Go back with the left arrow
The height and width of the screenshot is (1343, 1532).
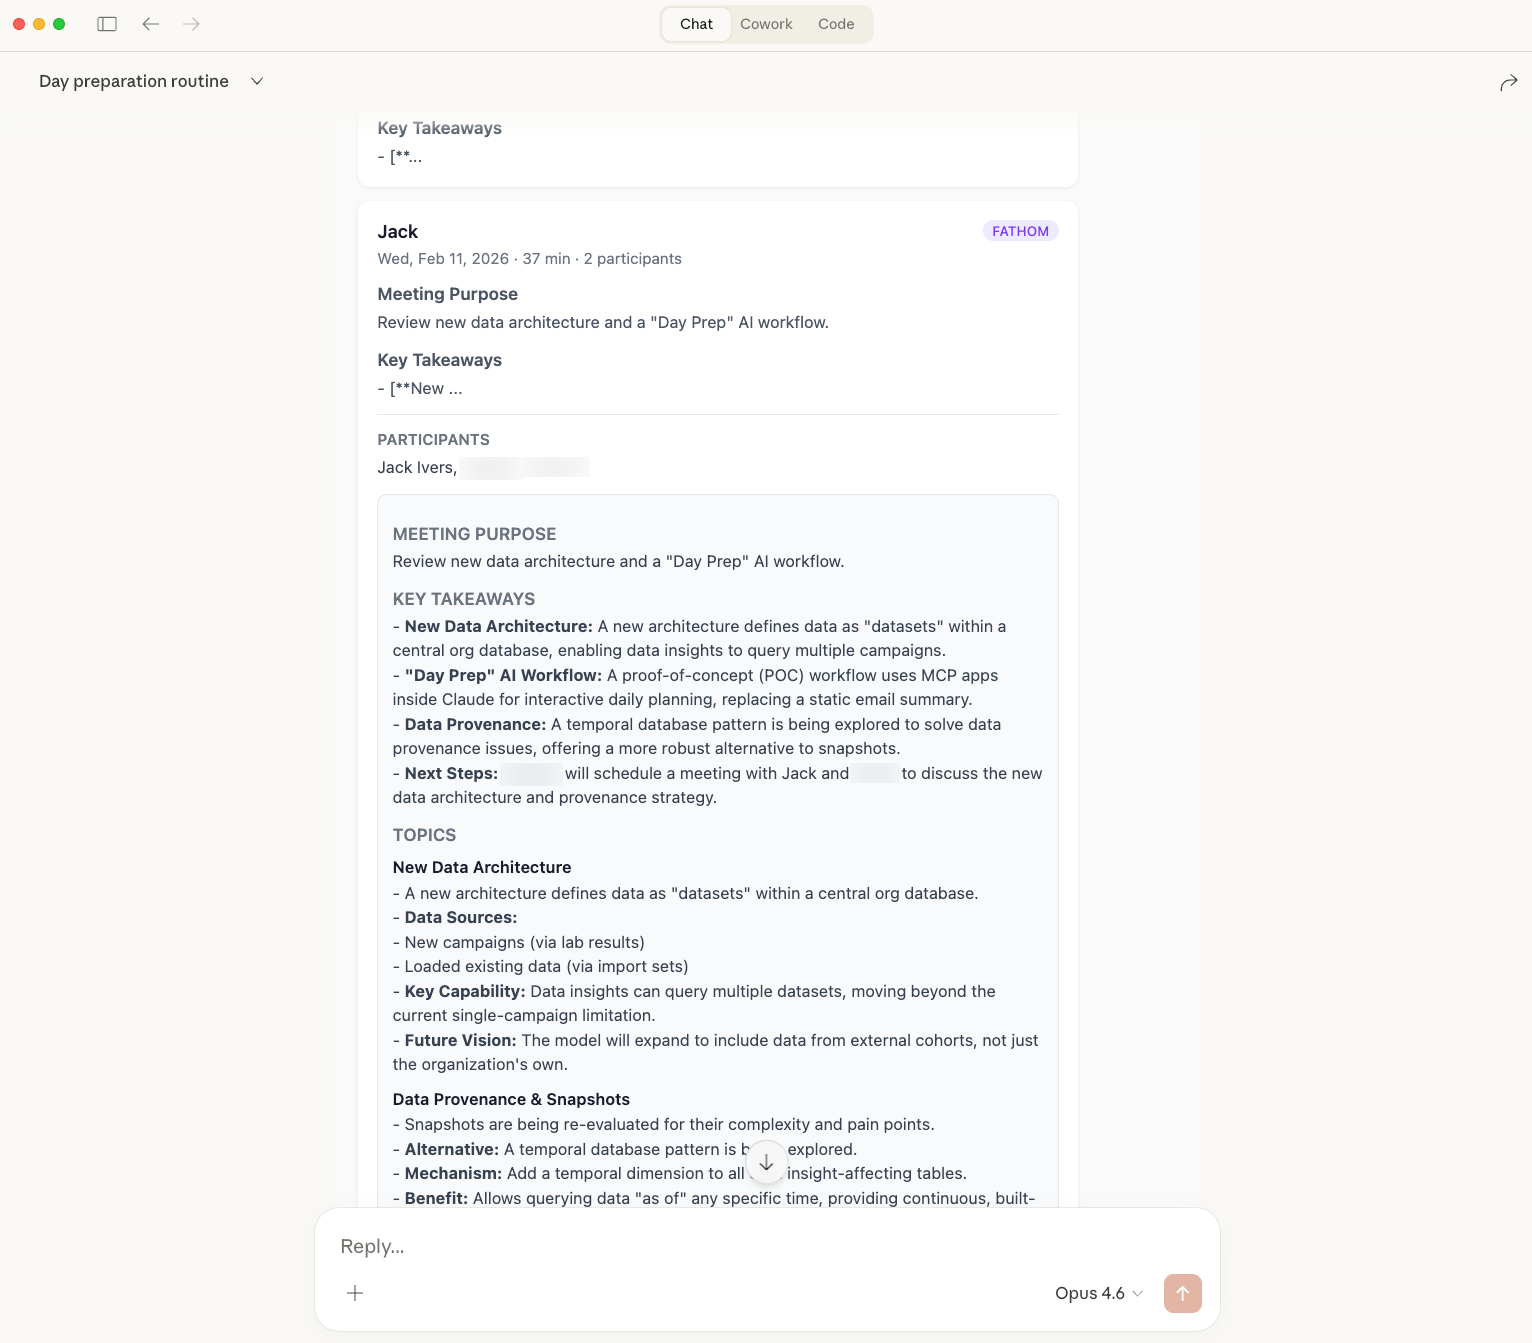[151, 24]
